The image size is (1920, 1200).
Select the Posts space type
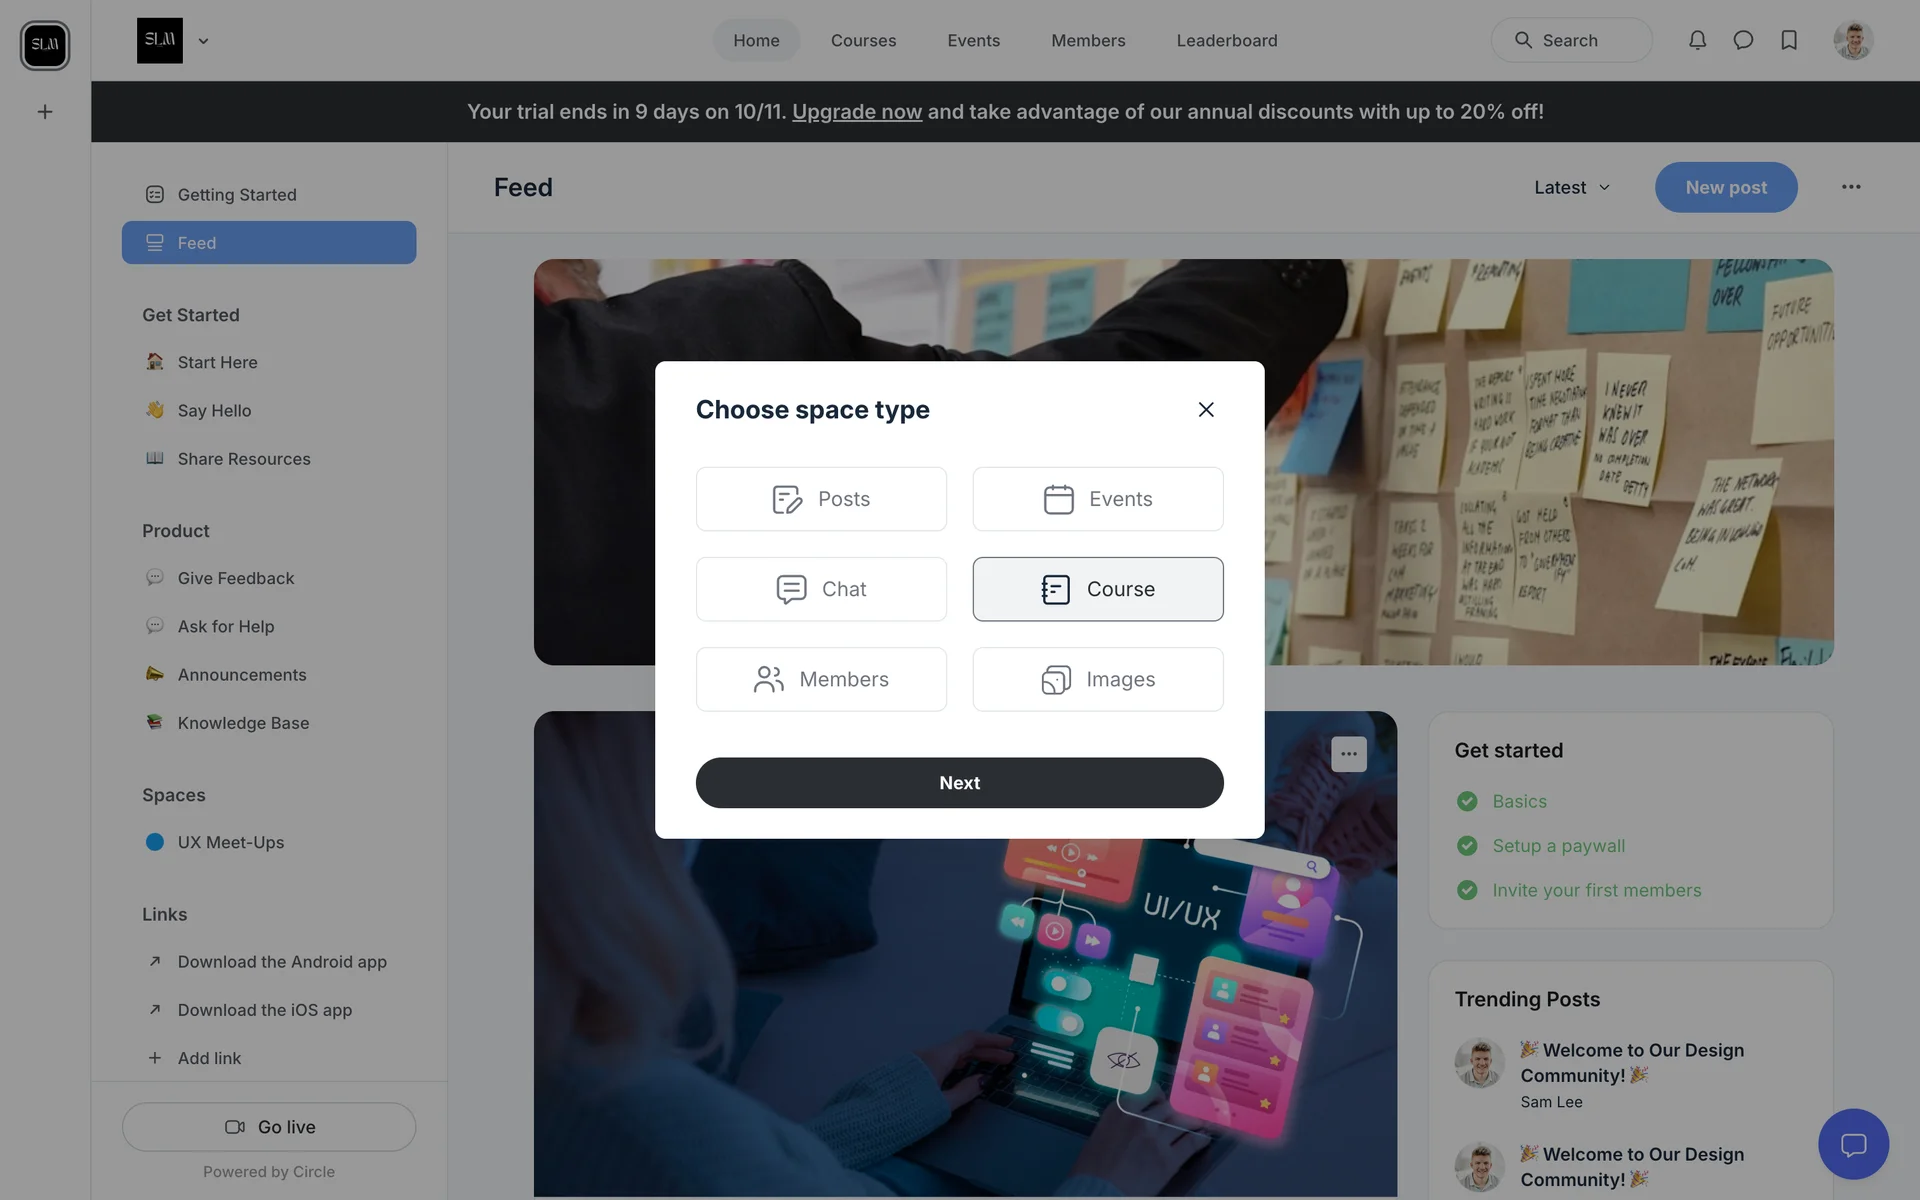click(821, 499)
